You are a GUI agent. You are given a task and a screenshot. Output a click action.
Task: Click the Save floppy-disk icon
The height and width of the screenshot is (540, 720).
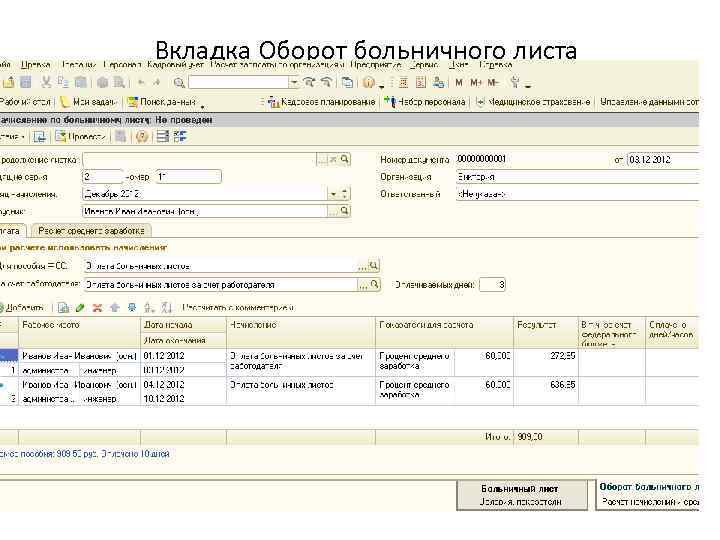point(26,83)
